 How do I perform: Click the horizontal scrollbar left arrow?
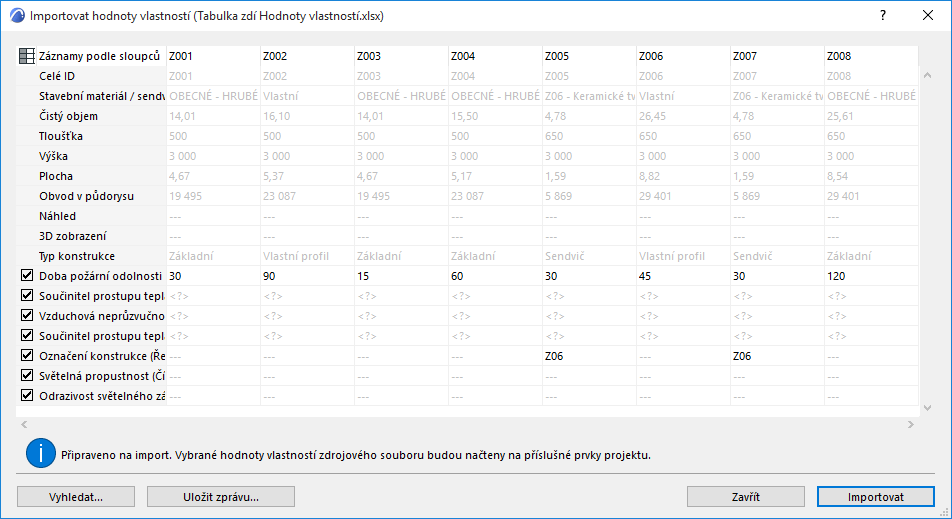point(24,425)
